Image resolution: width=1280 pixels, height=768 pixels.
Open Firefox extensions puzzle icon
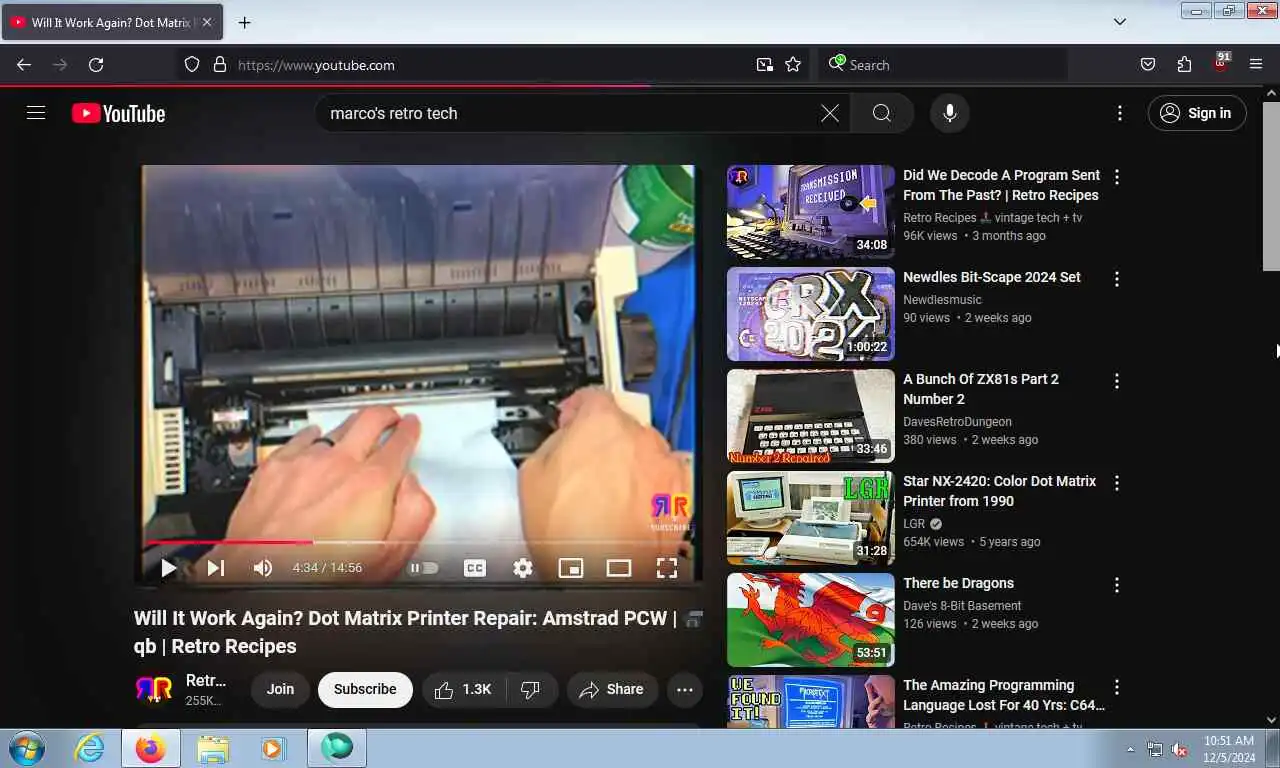pyautogui.click(x=1184, y=65)
